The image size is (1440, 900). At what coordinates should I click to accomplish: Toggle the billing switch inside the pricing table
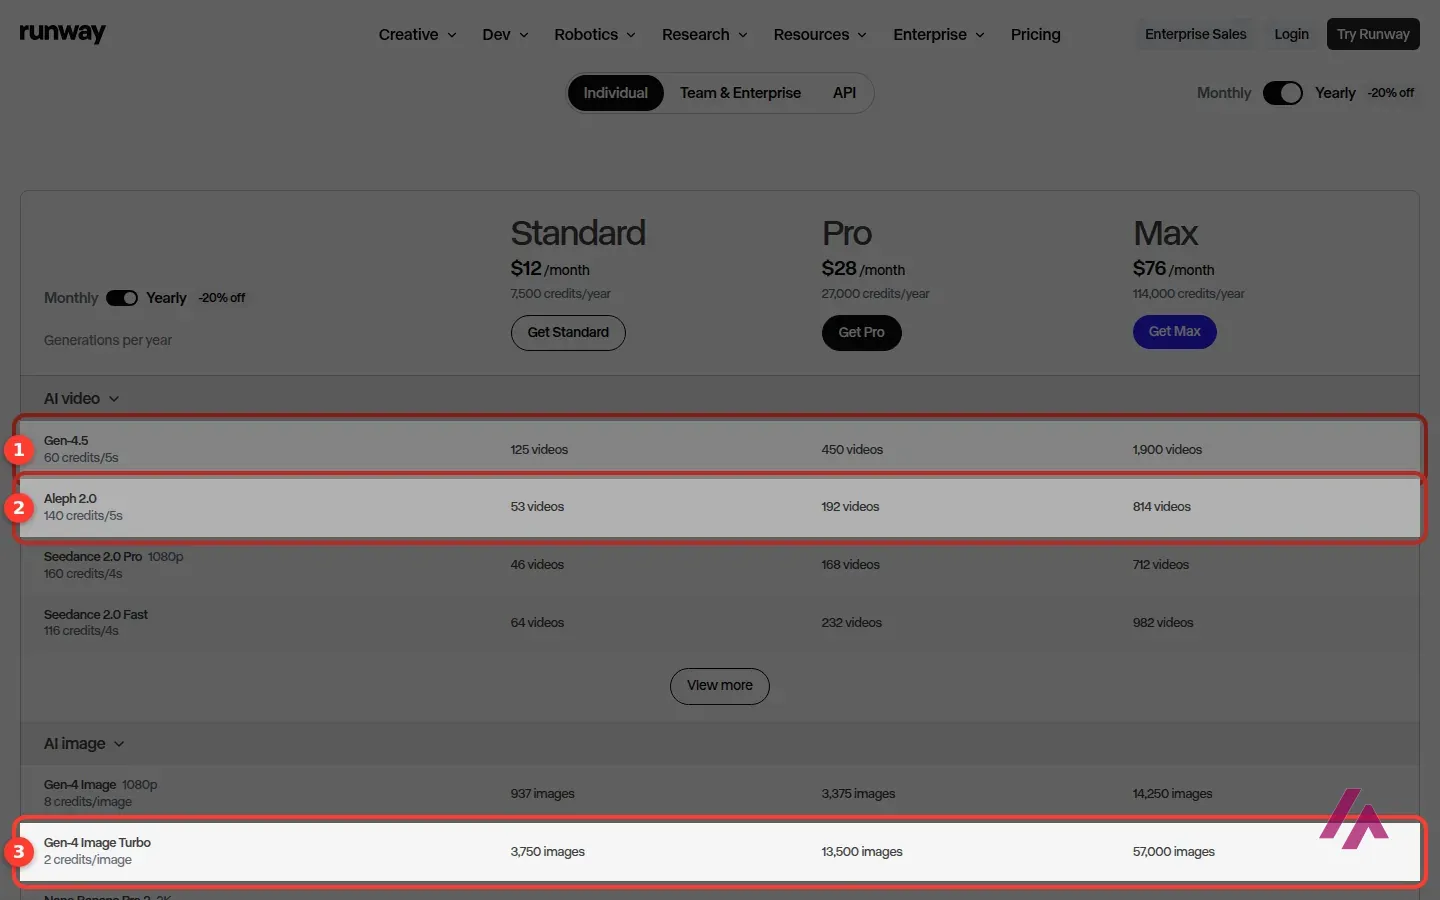(122, 298)
